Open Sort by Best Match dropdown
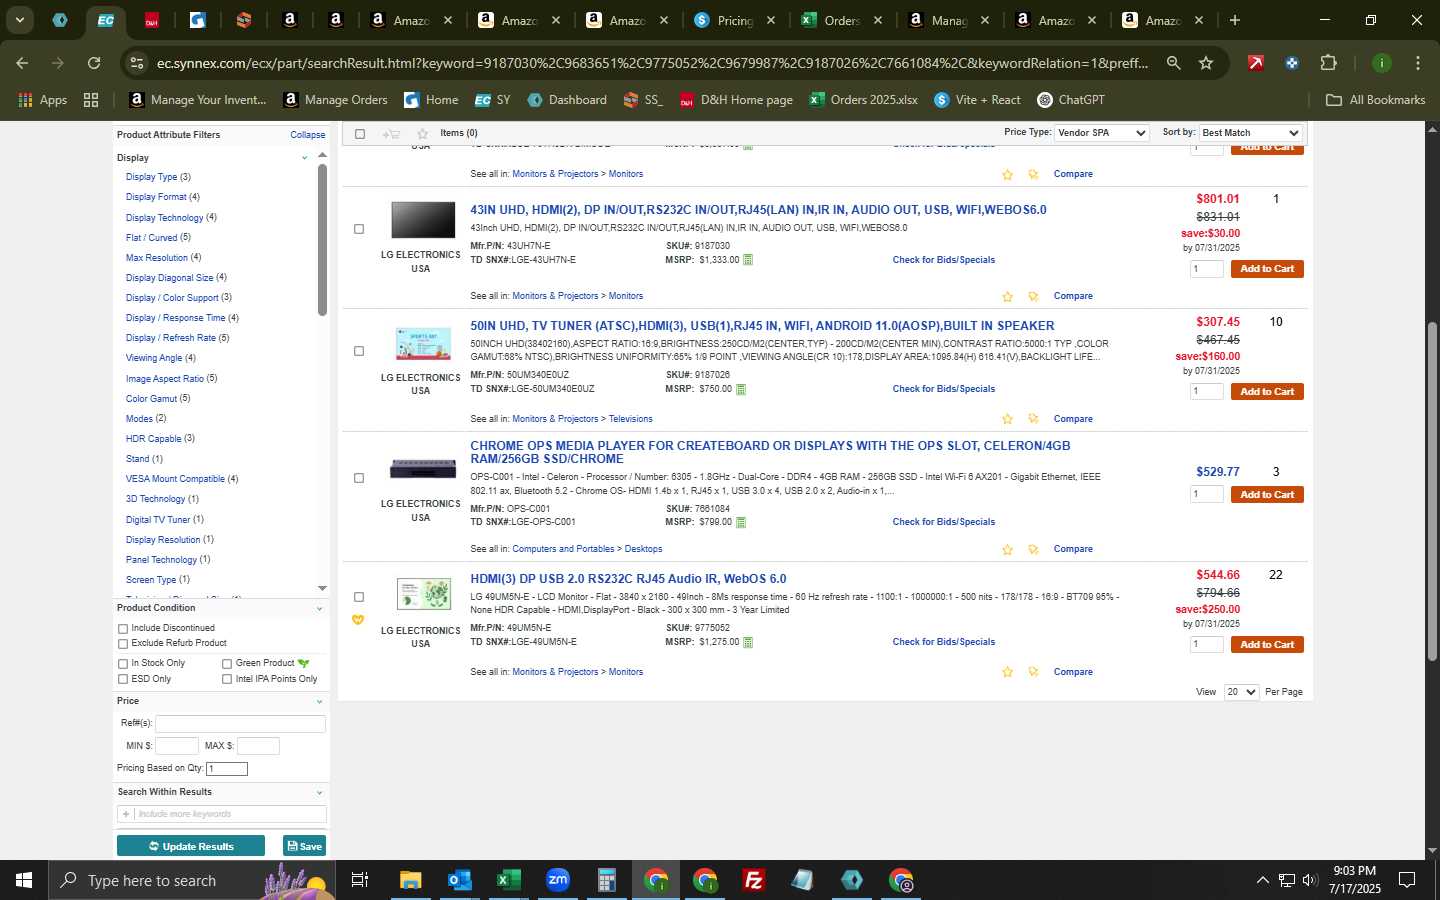Screen dimensions: 1440x900 [x=1250, y=133]
